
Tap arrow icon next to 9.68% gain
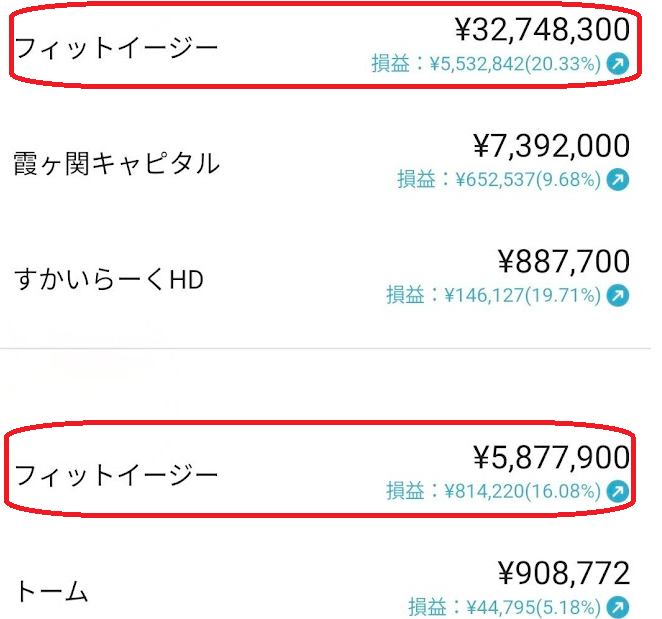618,179
